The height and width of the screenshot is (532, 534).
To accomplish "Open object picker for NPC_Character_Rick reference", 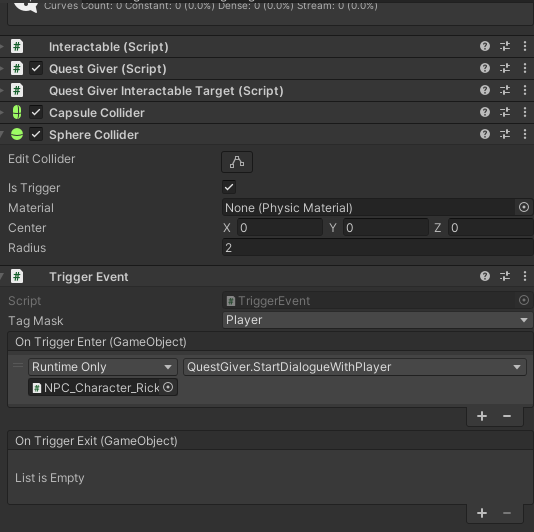I will click(x=168, y=387).
